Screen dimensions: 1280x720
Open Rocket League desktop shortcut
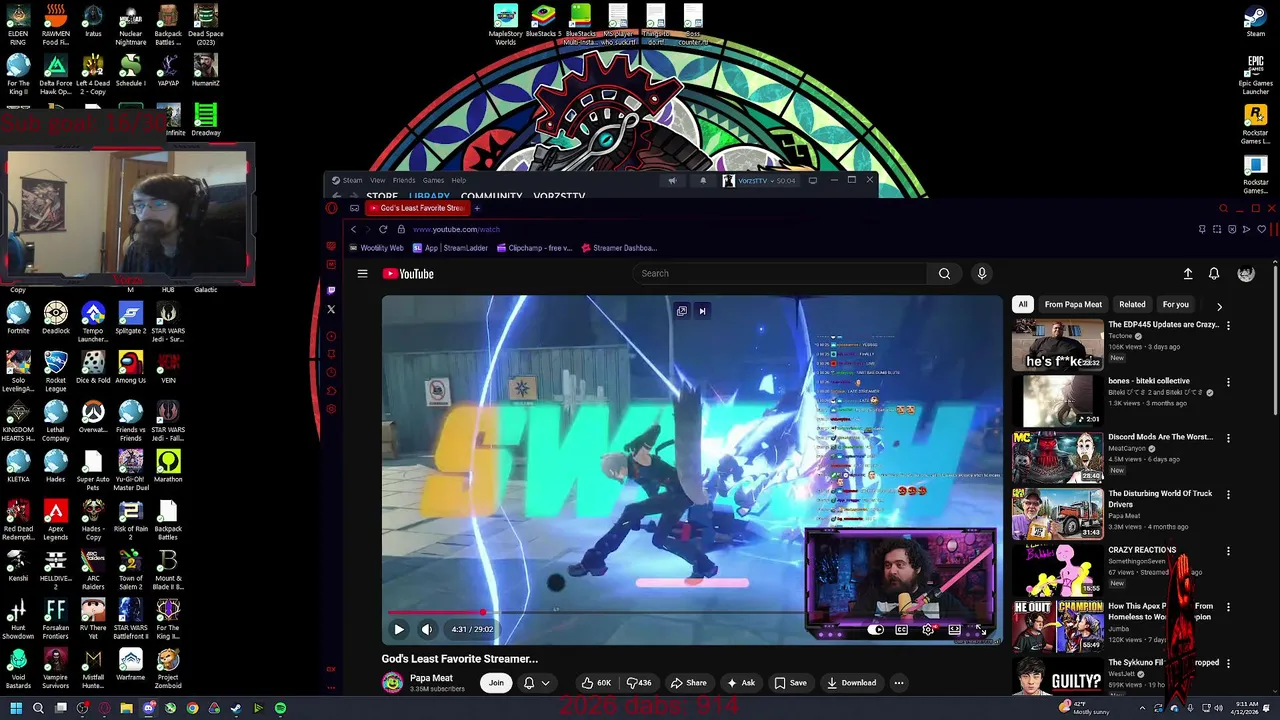56,367
